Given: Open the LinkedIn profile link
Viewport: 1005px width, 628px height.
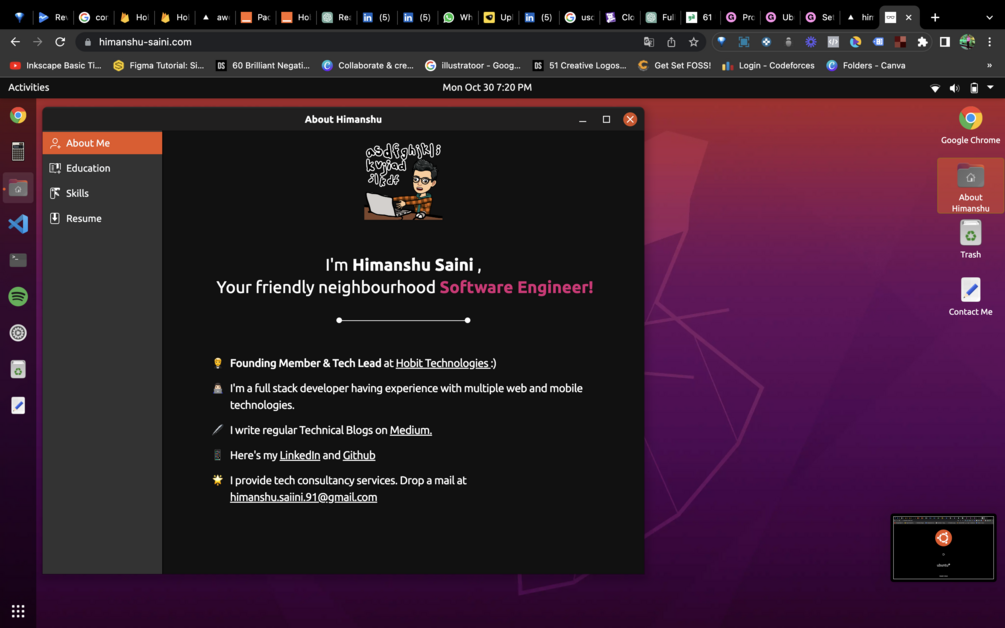Looking at the screenshot, I should coord(299,456).
